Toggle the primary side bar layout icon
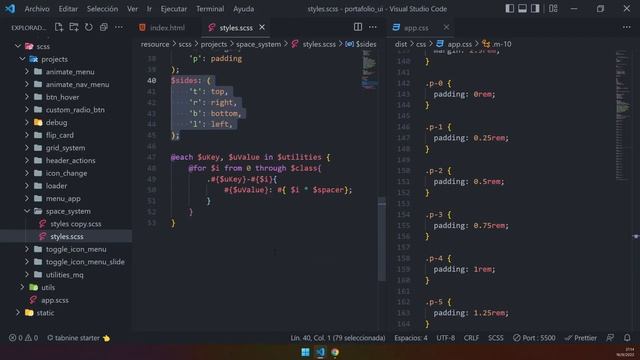 [509, 9]
